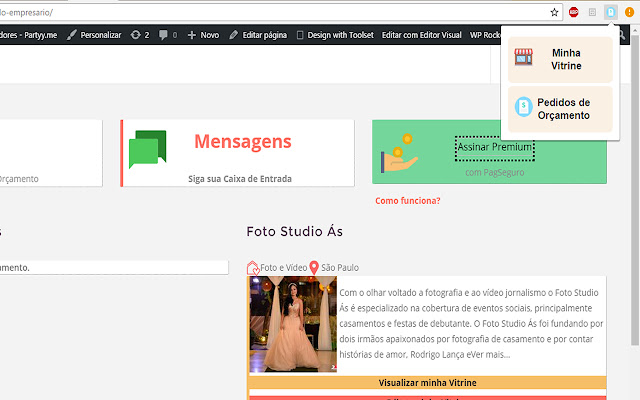Click the grey extension icon in the toolbar
The height and width of the screenshot is (400, 640).
[x=592, y=12]
